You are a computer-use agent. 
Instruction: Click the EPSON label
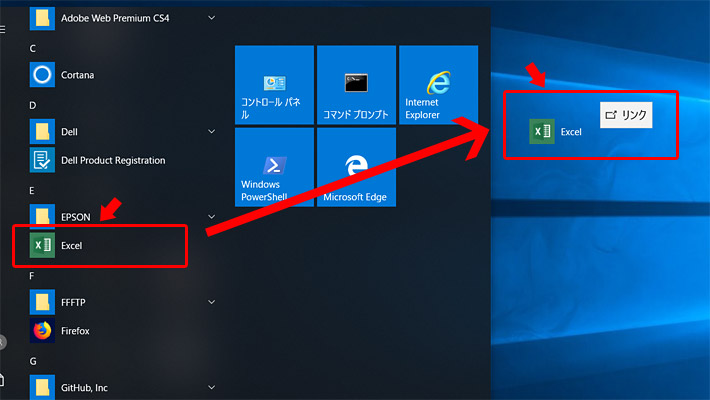point(76,217)
